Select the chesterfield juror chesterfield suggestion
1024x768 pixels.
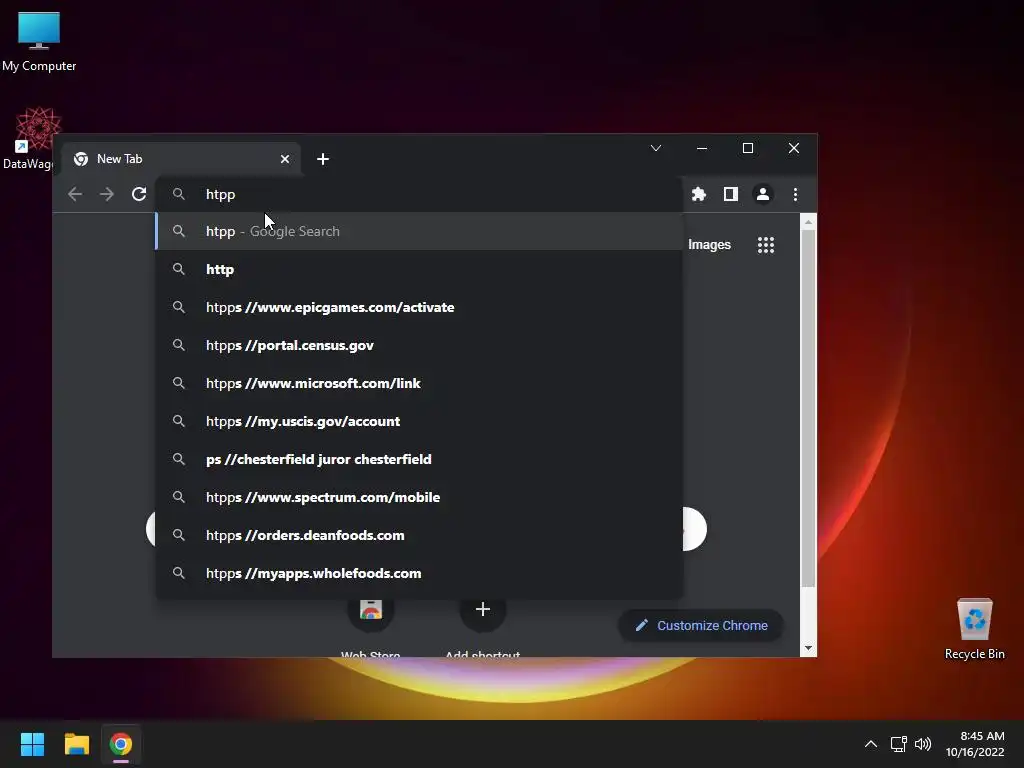click(x=419, y=459)
